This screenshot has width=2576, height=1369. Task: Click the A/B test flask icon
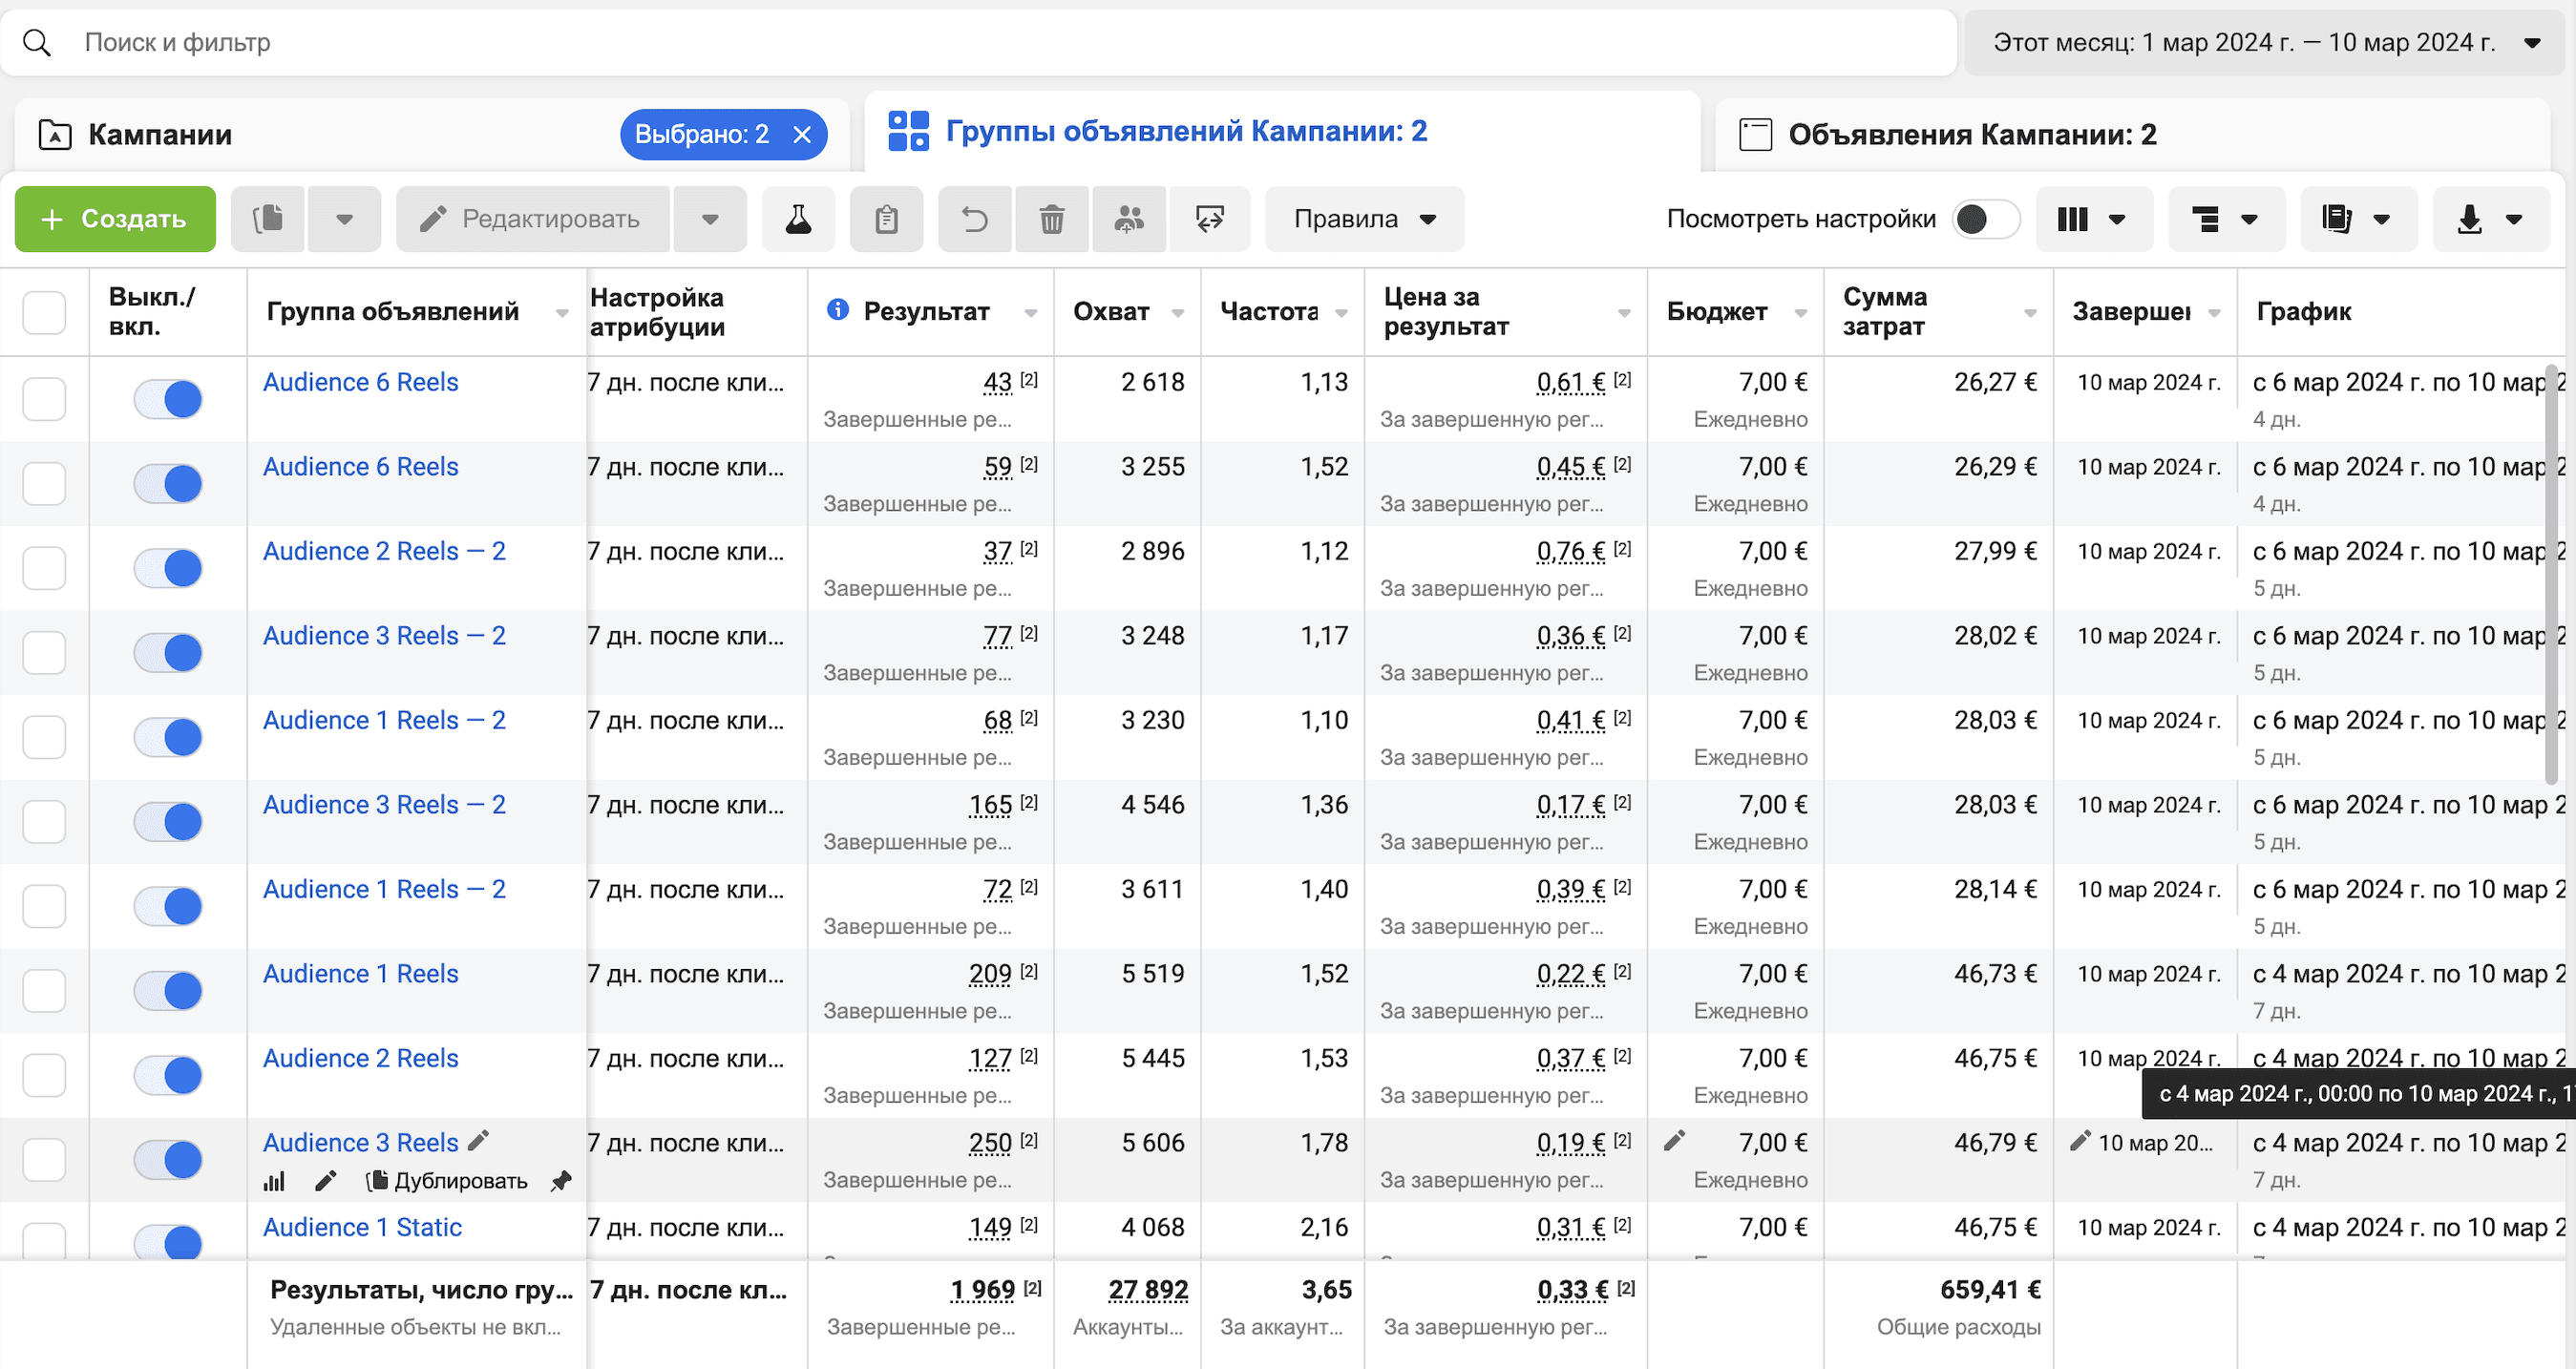[797, 219]
